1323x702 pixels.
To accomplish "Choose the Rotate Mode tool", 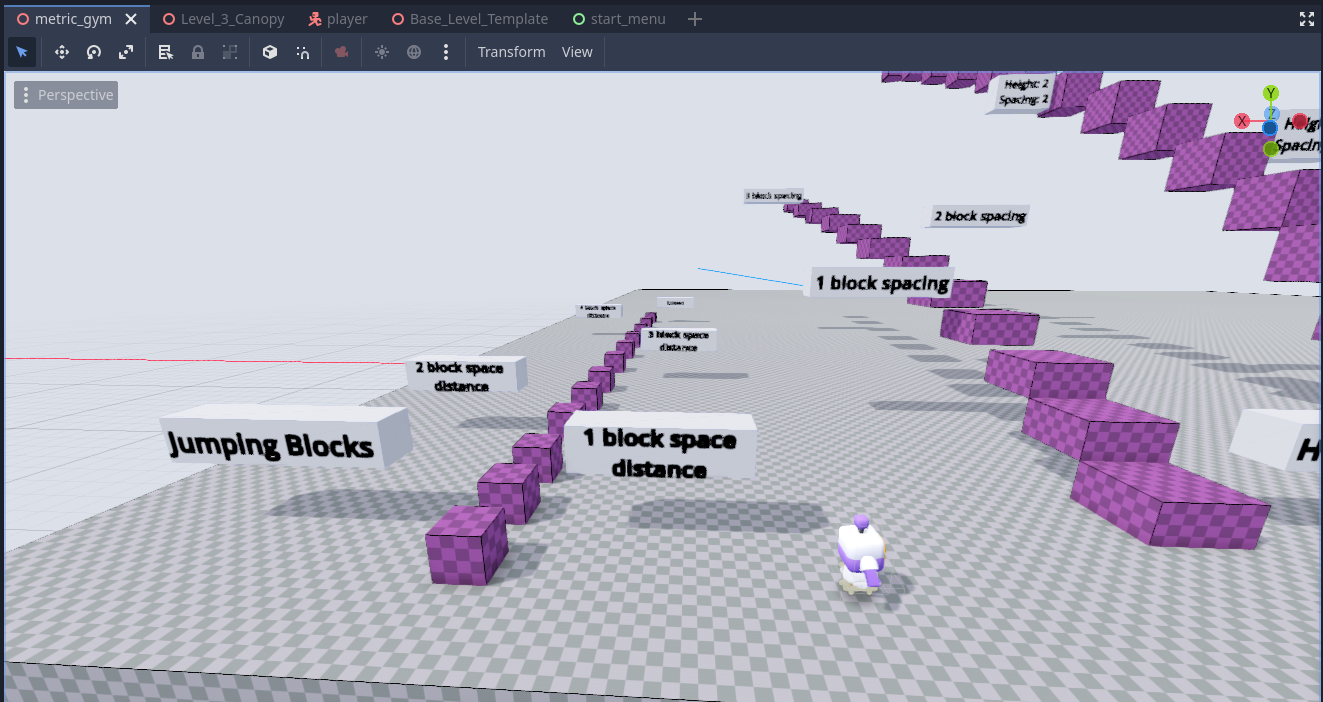I will (94, 52).
